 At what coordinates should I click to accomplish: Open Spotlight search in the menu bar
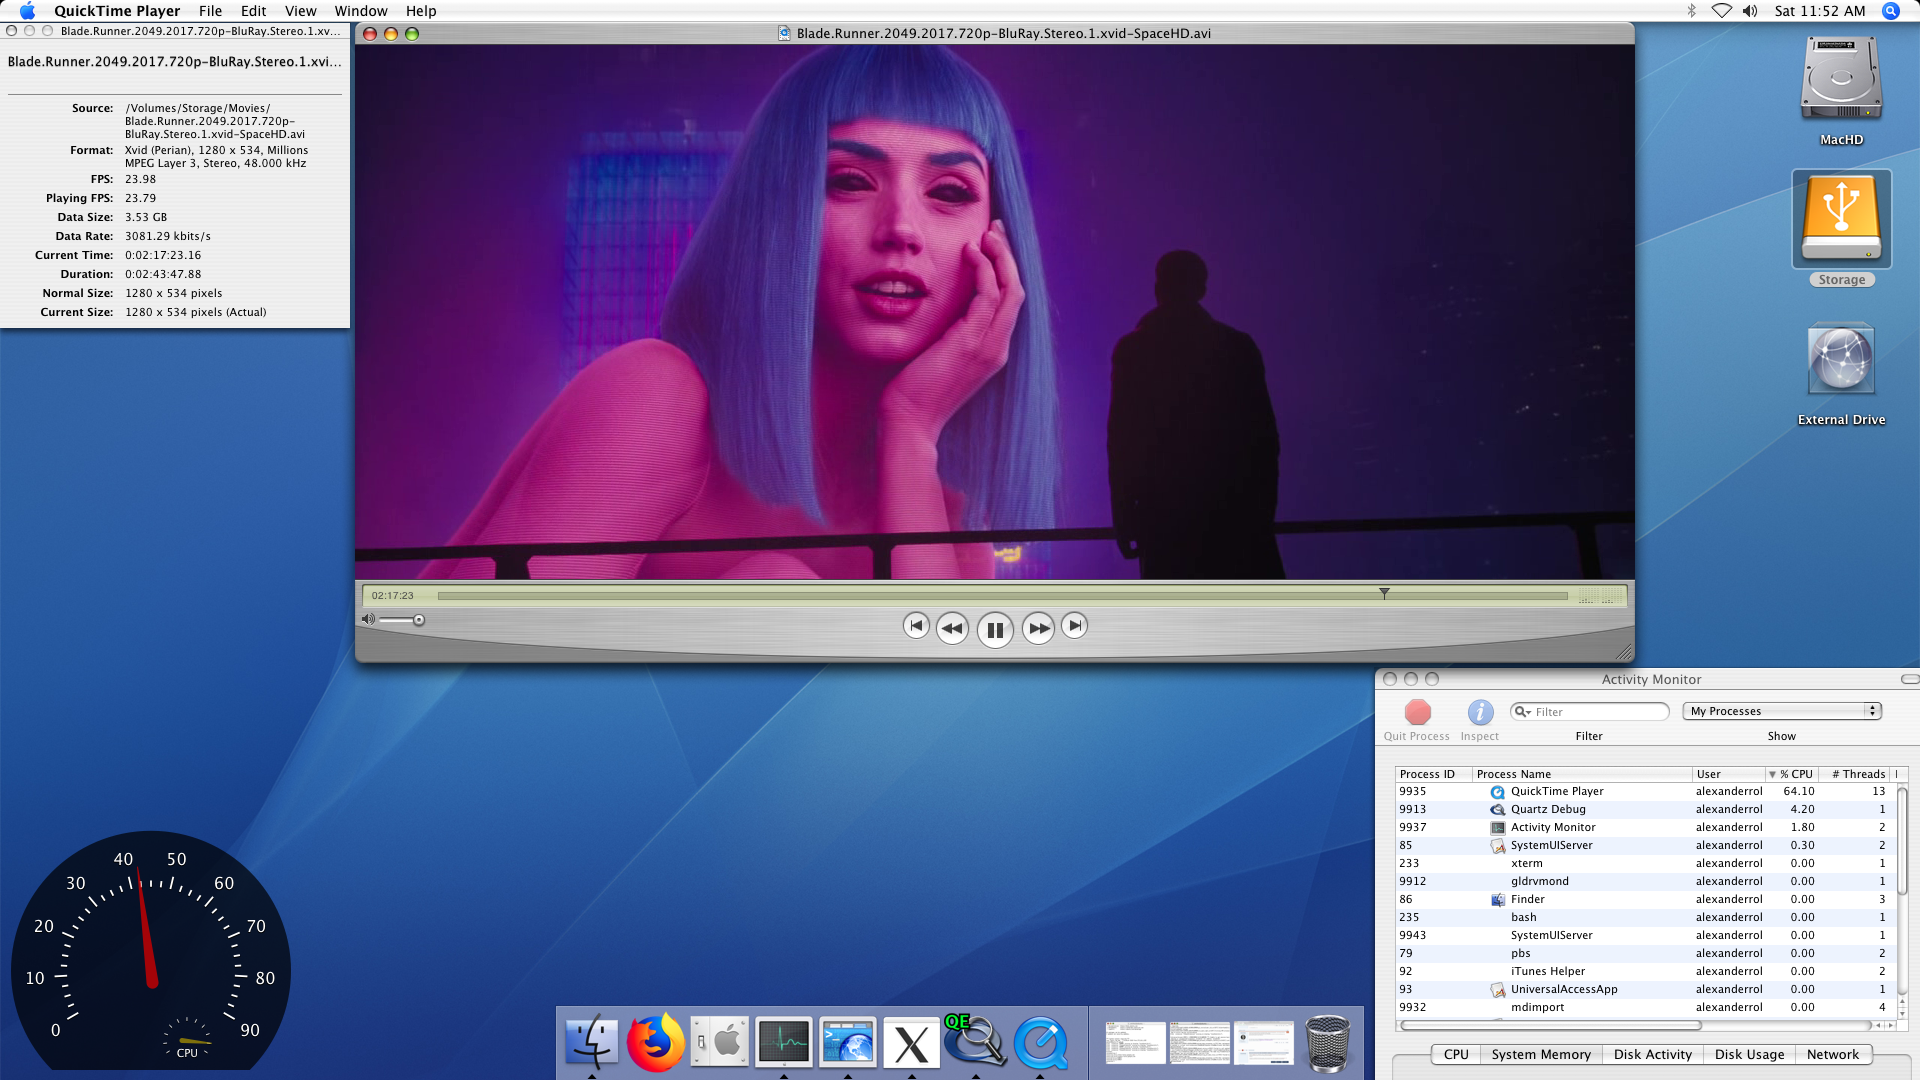click(1891, 11)
